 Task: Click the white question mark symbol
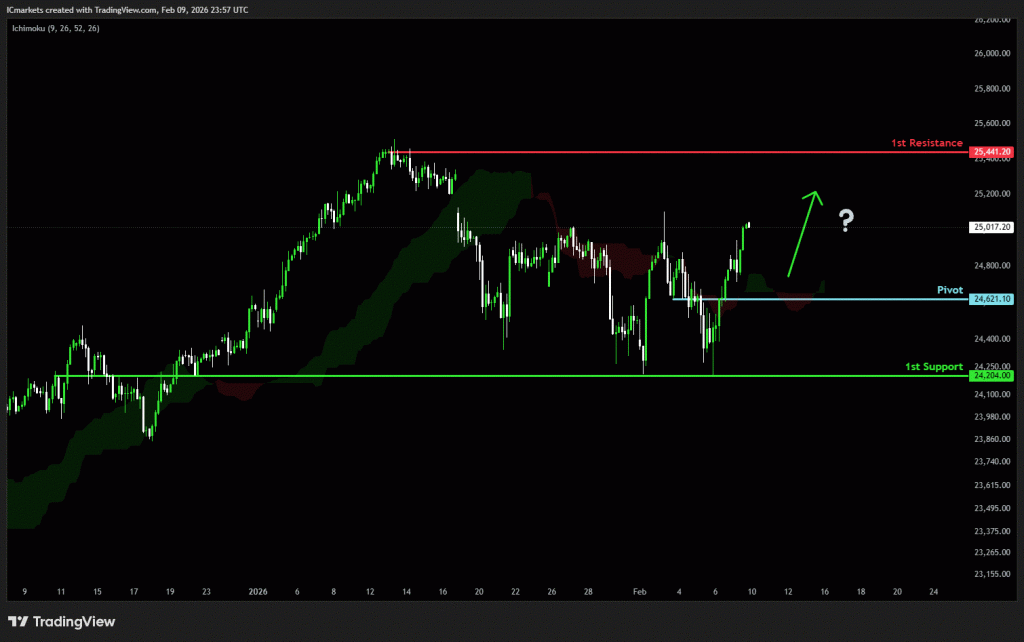[846, 221]
